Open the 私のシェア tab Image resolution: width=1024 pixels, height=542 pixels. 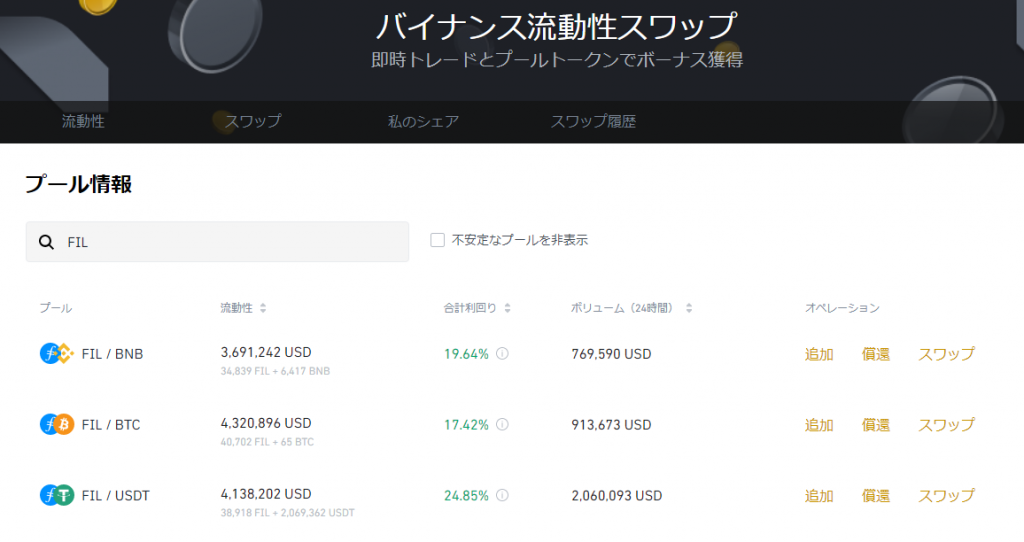click(423, 121)
